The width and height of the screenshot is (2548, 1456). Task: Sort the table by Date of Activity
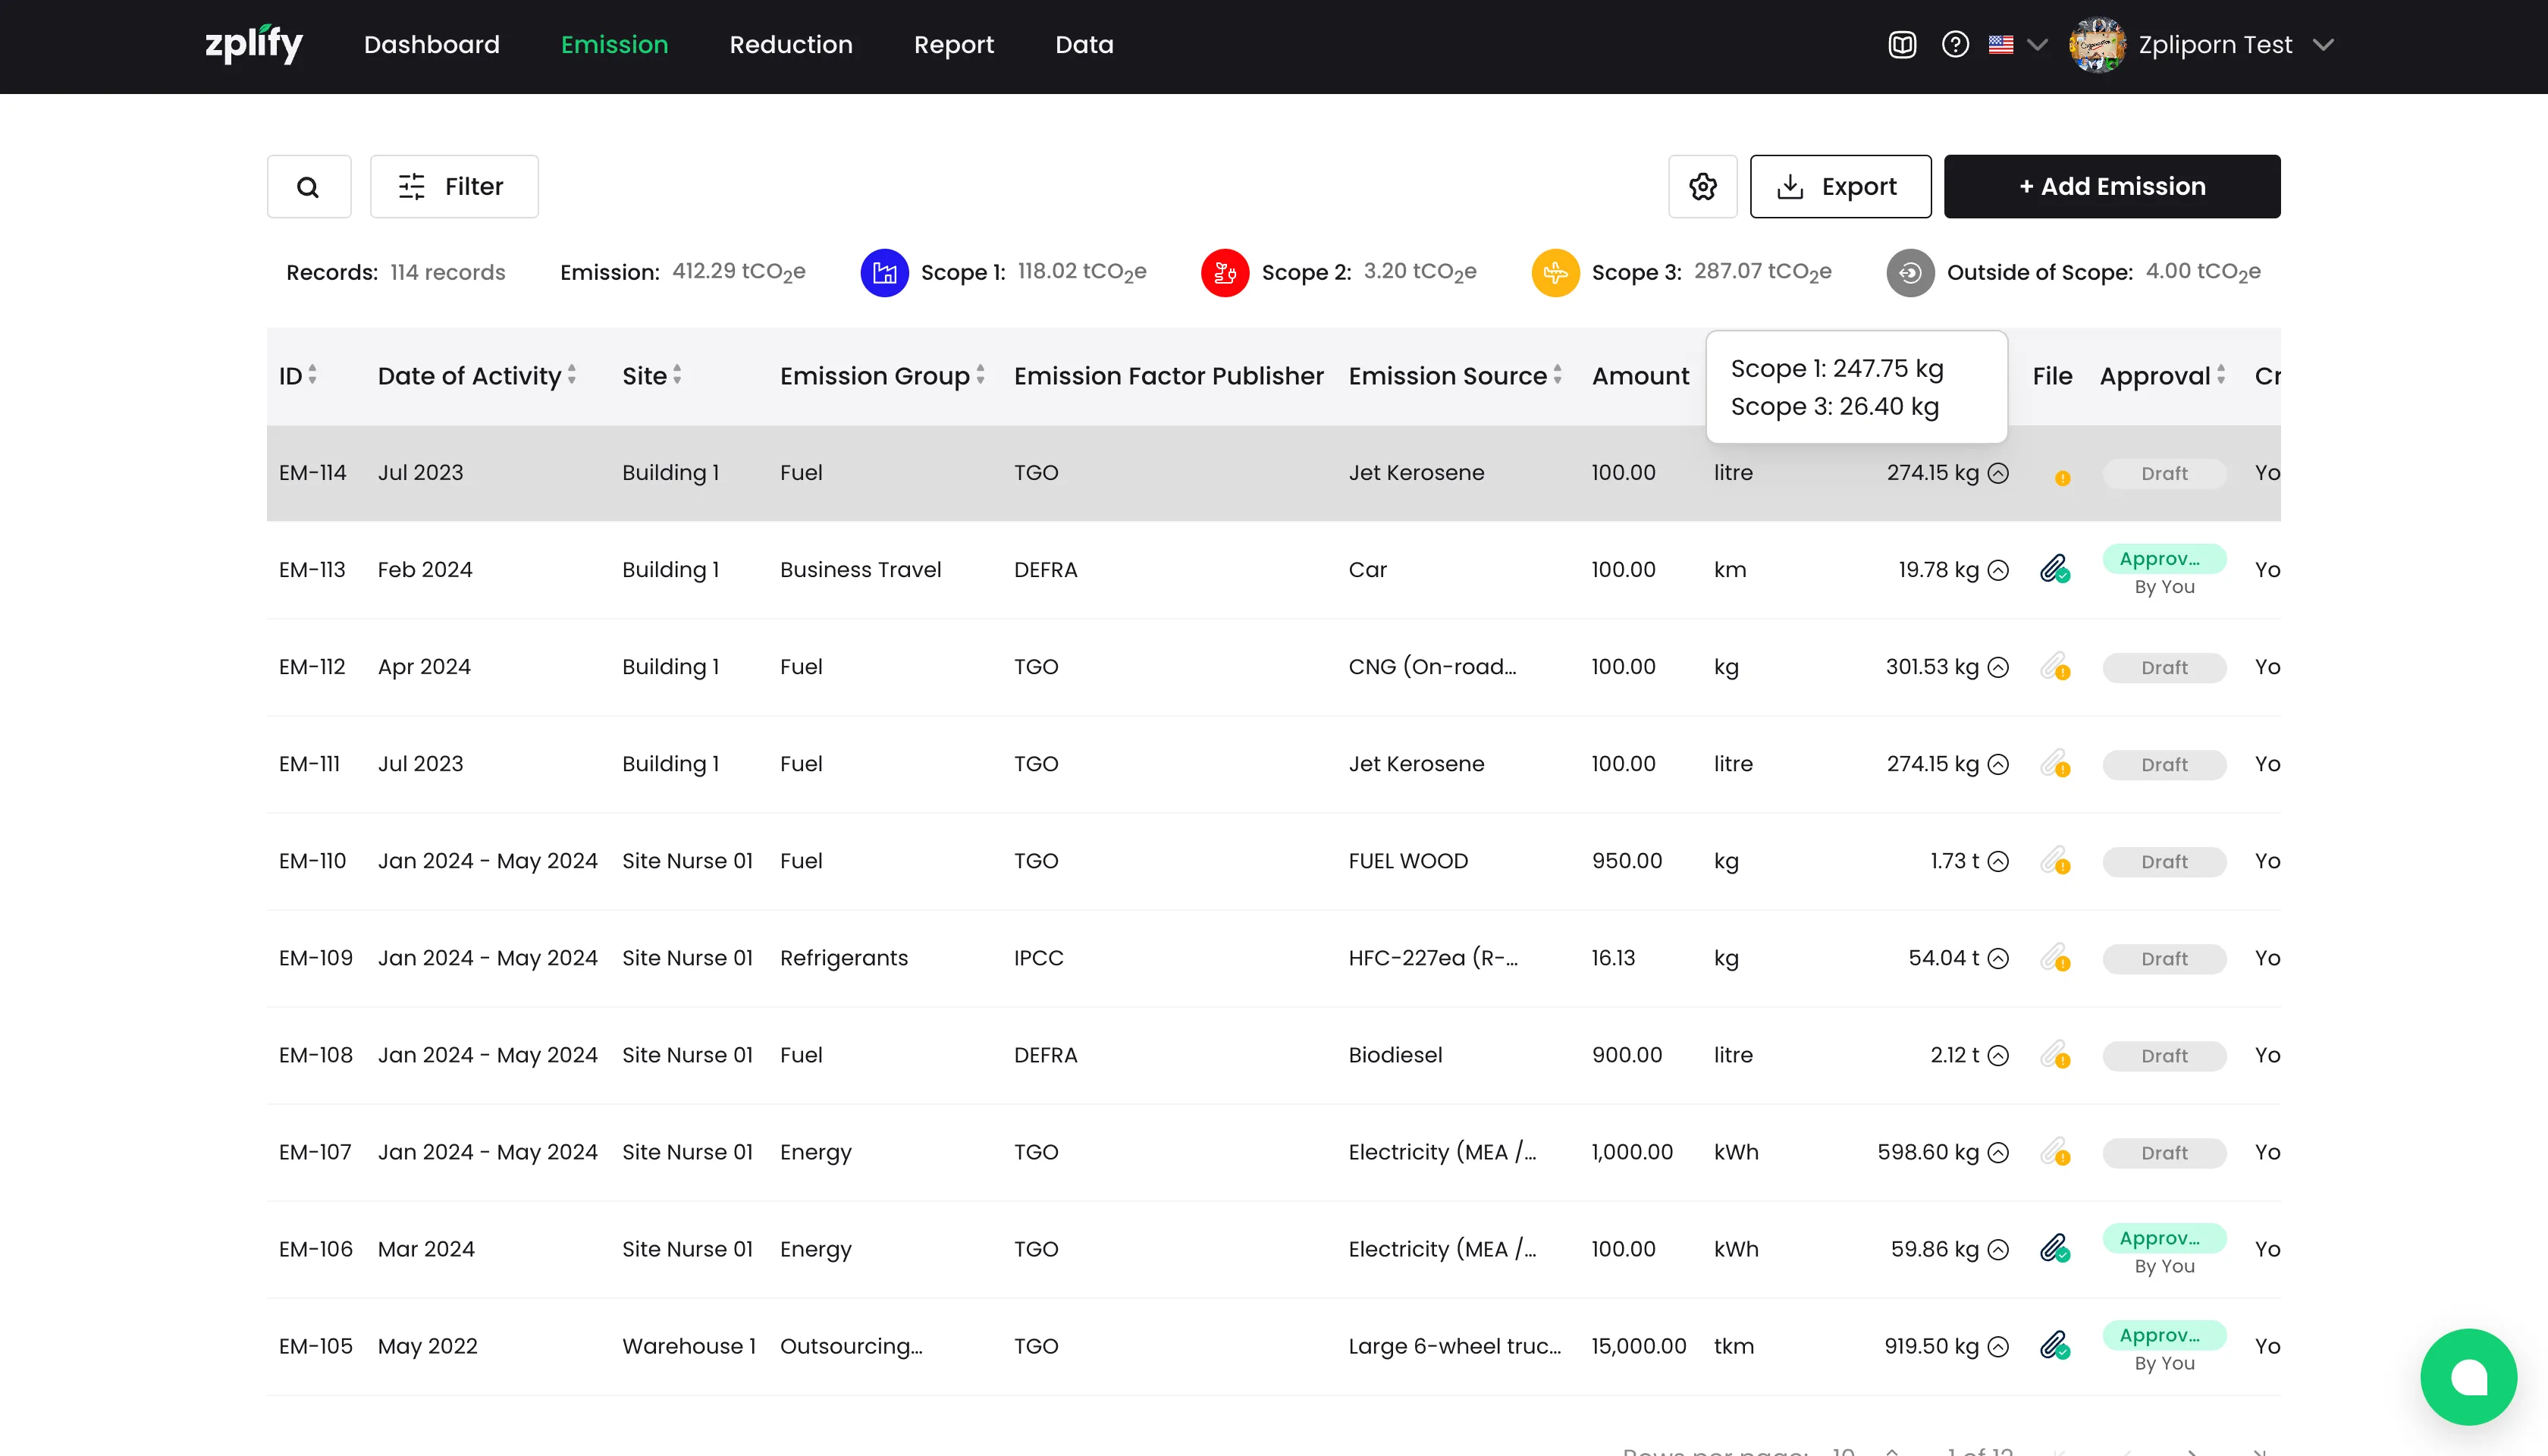[x=571, y=375]
